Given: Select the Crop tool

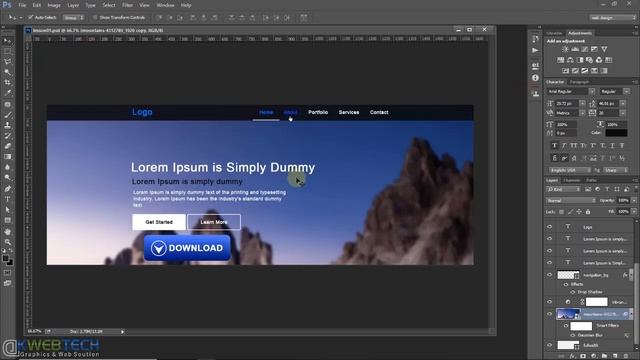Looking at the screenshot, I should click(7, 82).
